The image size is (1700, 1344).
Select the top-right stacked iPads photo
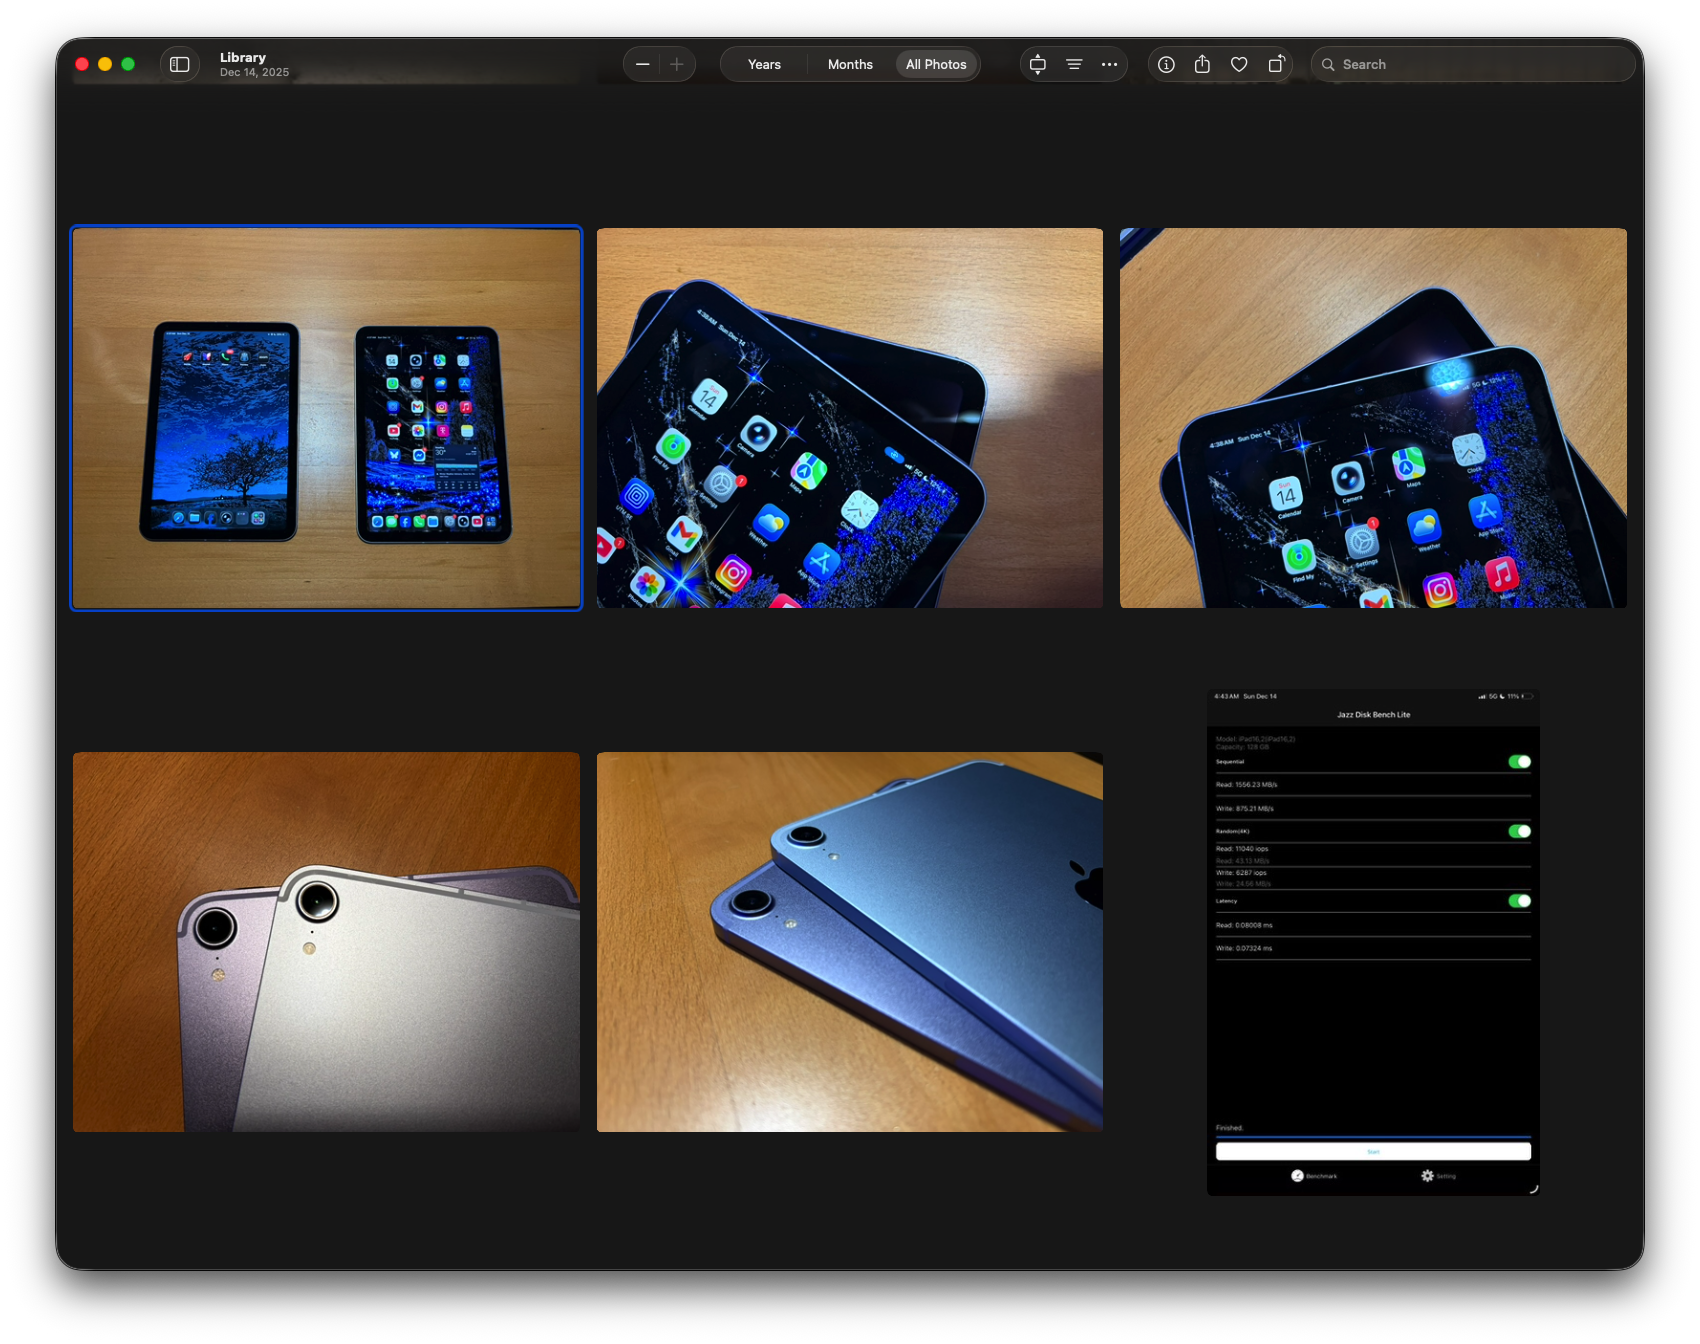[1373, 418]
